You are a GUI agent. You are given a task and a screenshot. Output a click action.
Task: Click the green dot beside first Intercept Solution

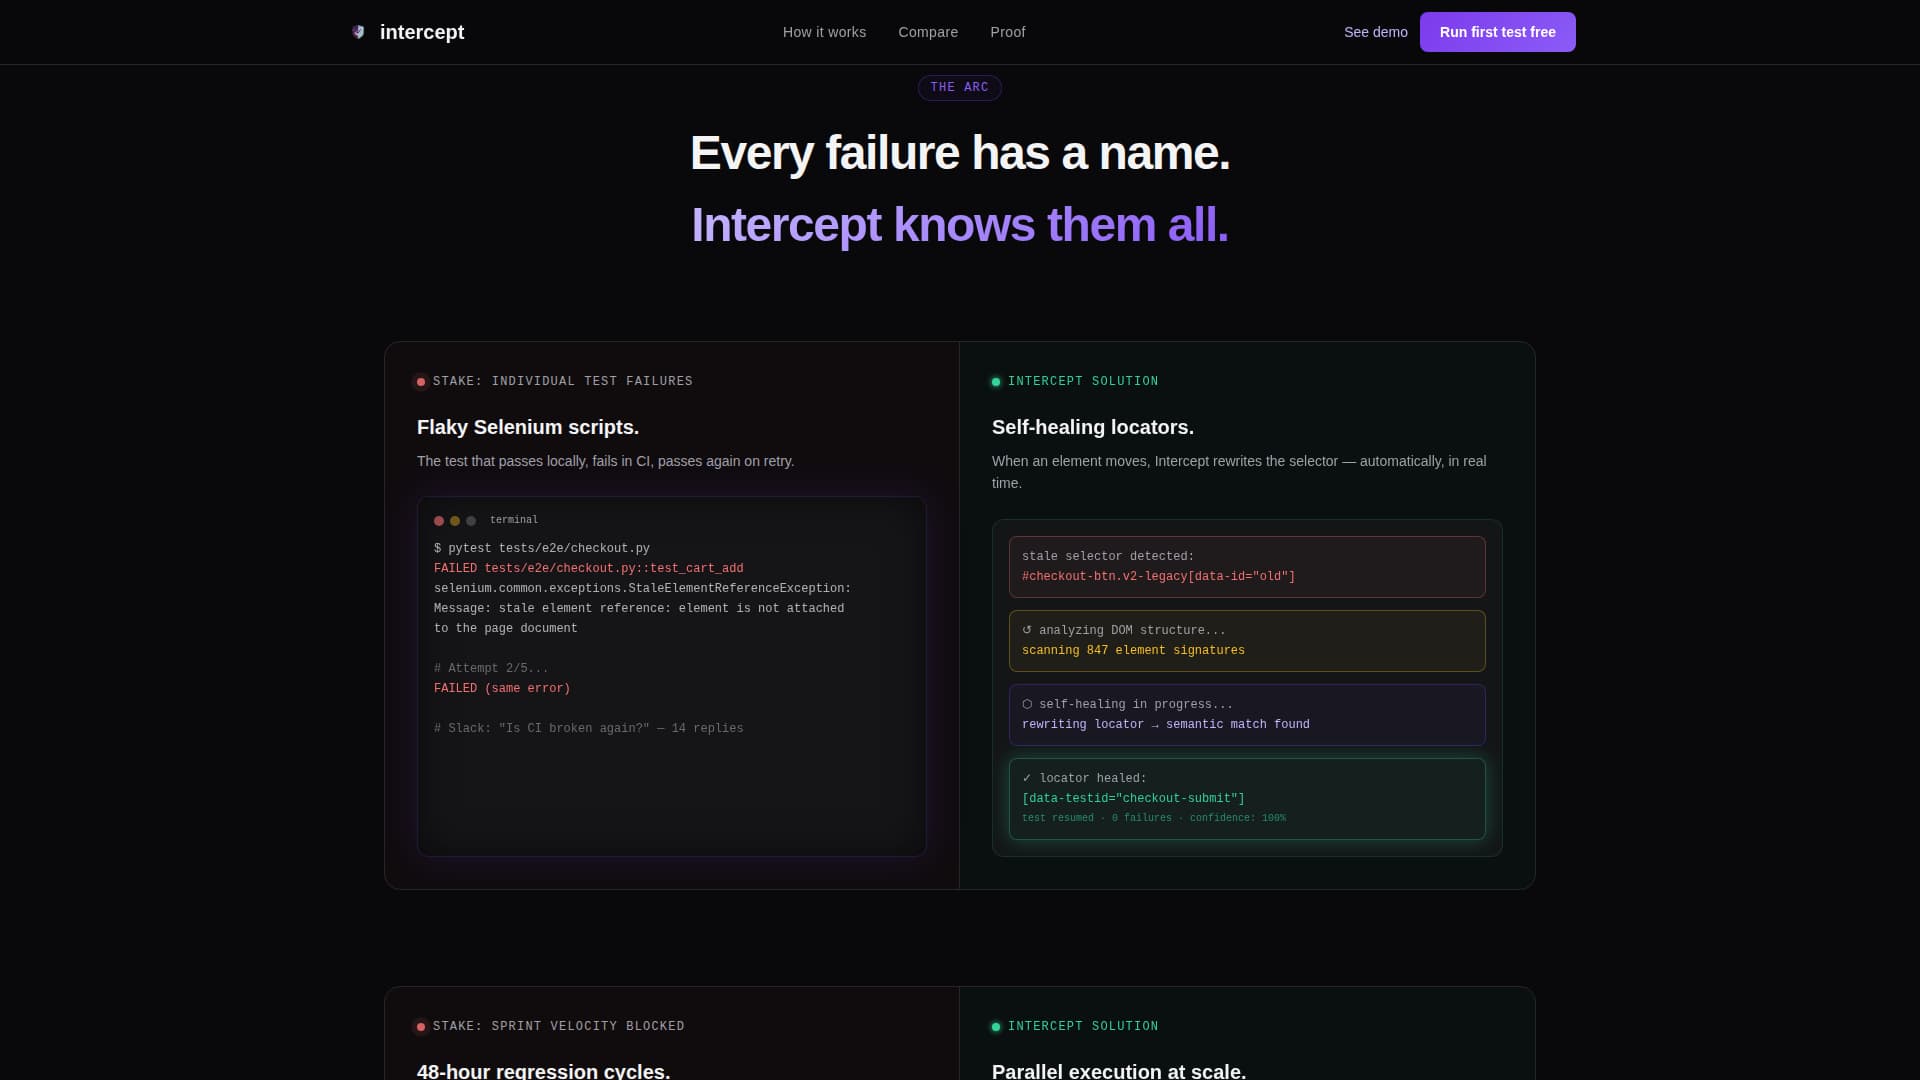click(996, 382)
